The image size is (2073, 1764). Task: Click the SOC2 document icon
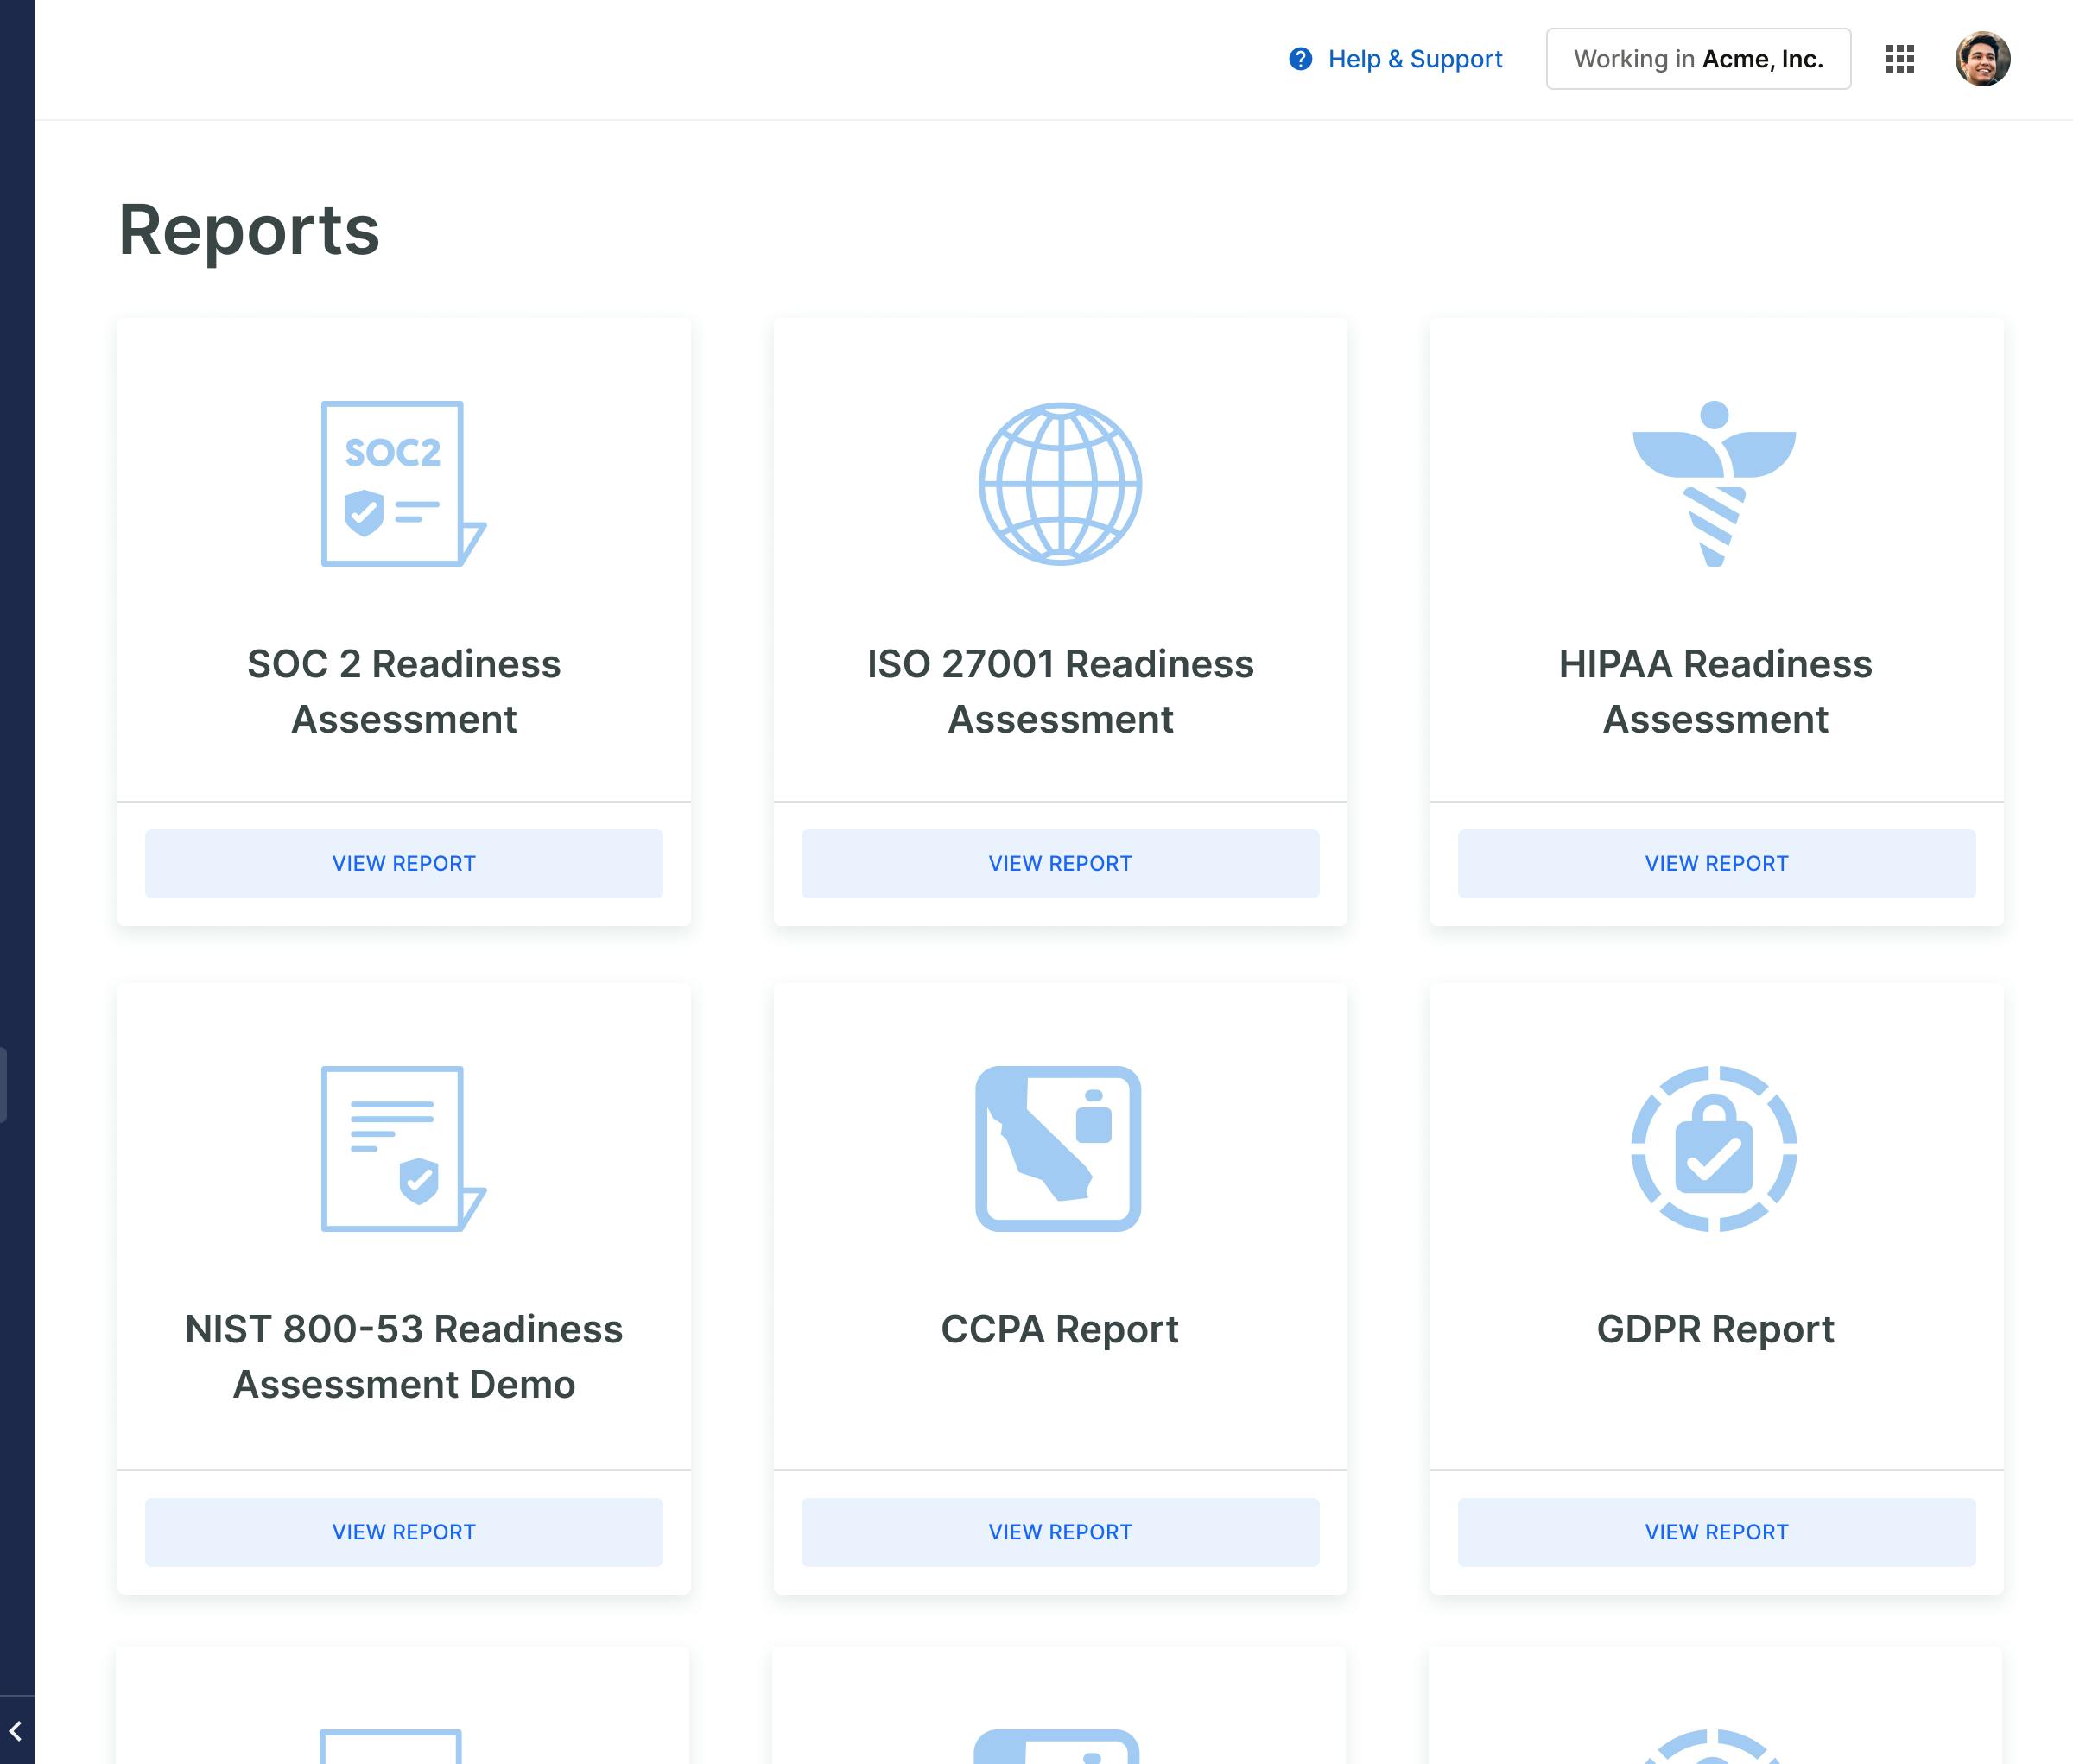(x=402, y=484)
